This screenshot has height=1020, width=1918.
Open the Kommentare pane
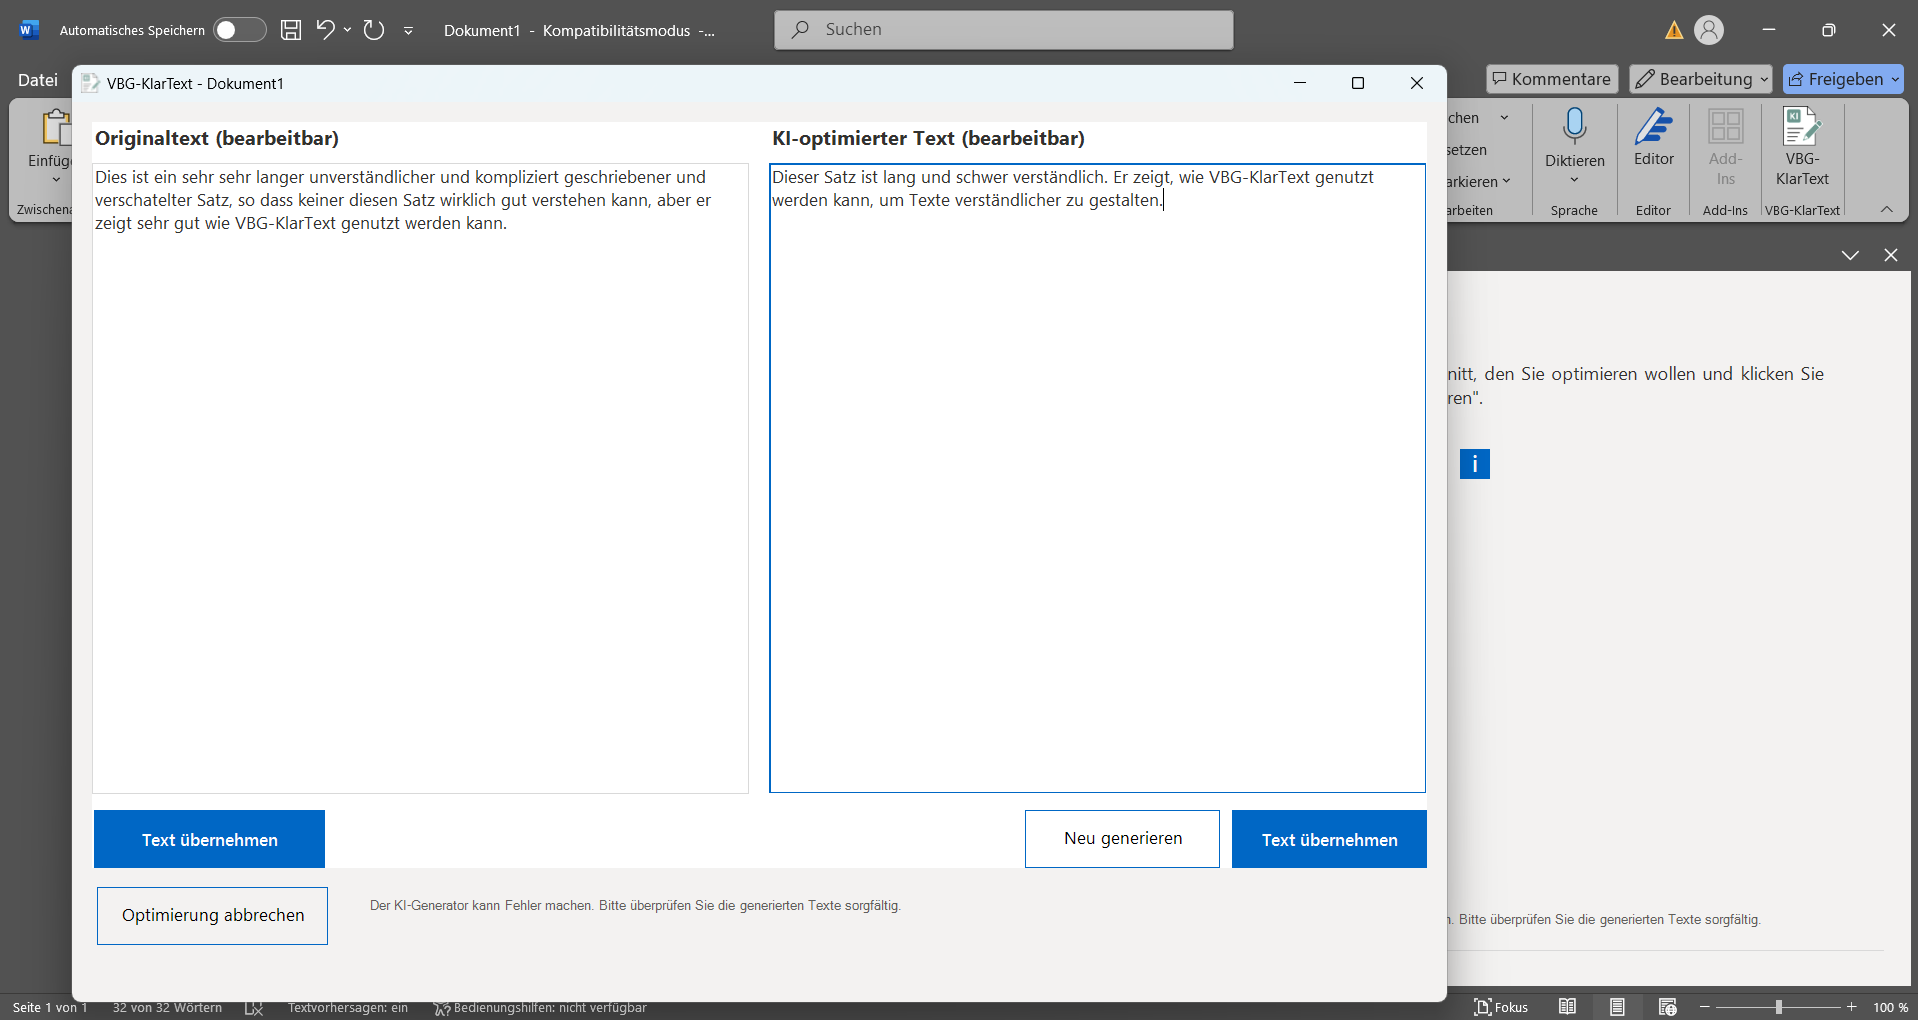coord(1552,79)
